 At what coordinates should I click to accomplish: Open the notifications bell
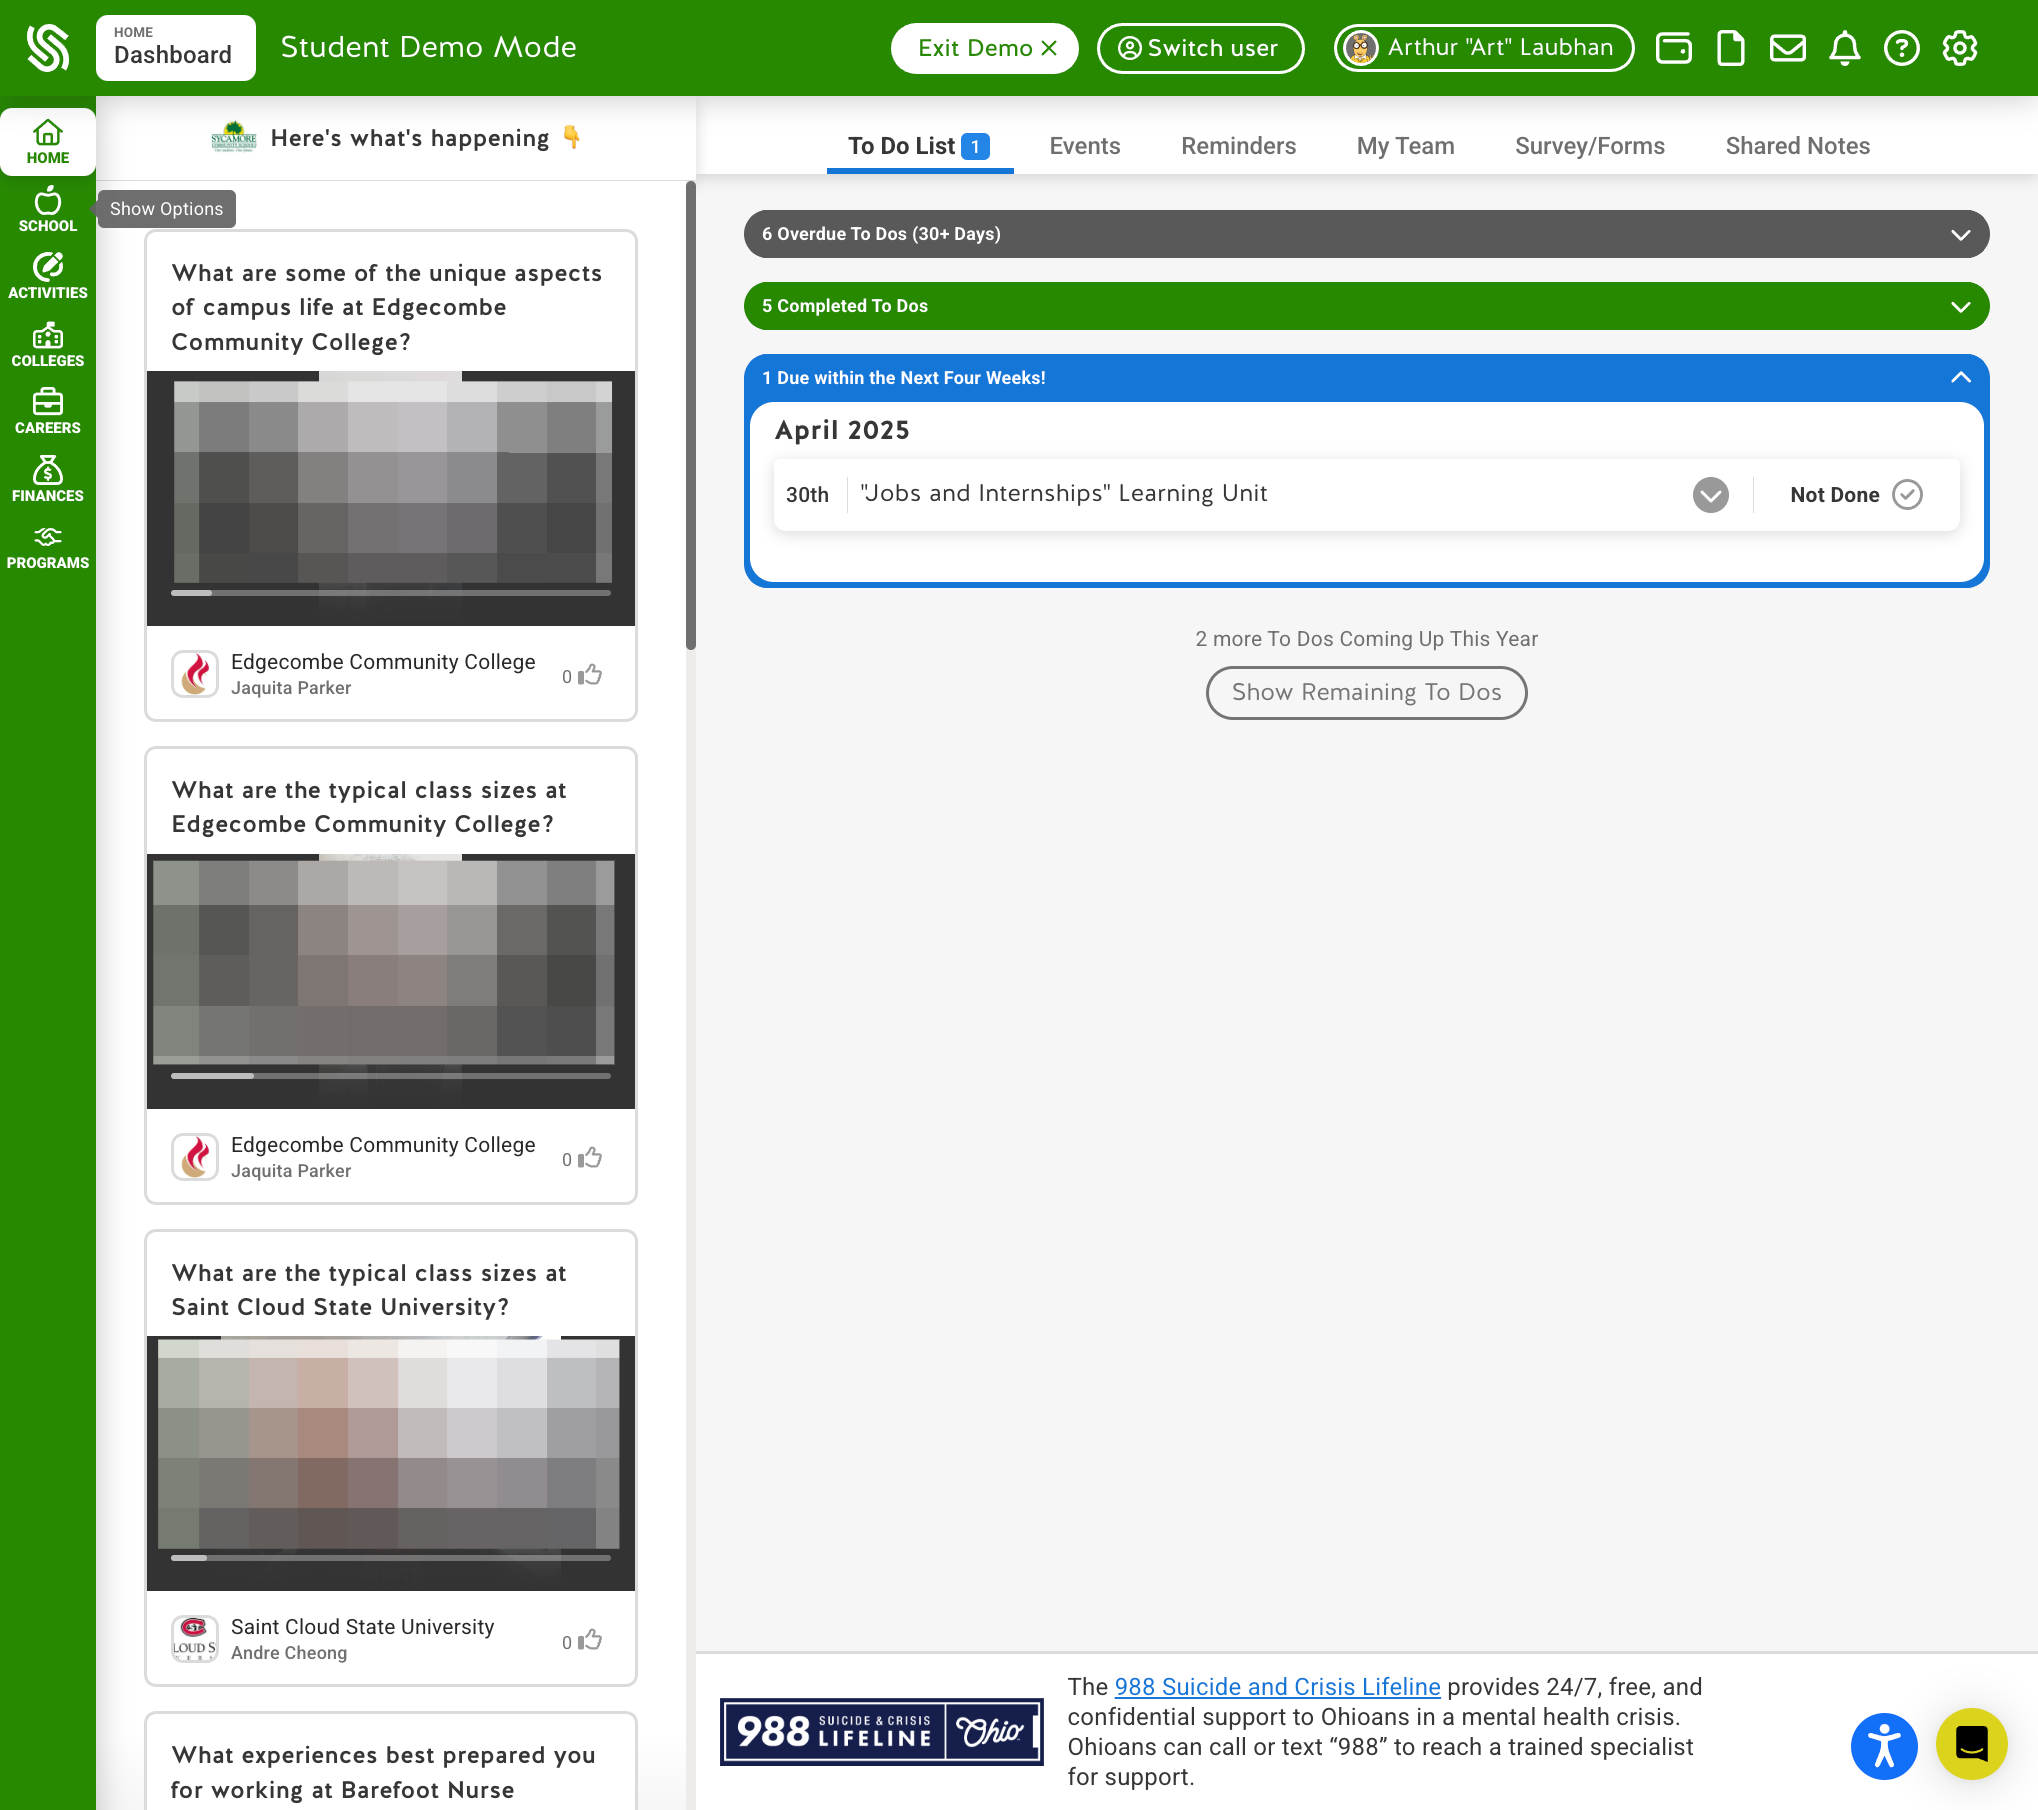pyautogui.click(x=1845, y=48)
